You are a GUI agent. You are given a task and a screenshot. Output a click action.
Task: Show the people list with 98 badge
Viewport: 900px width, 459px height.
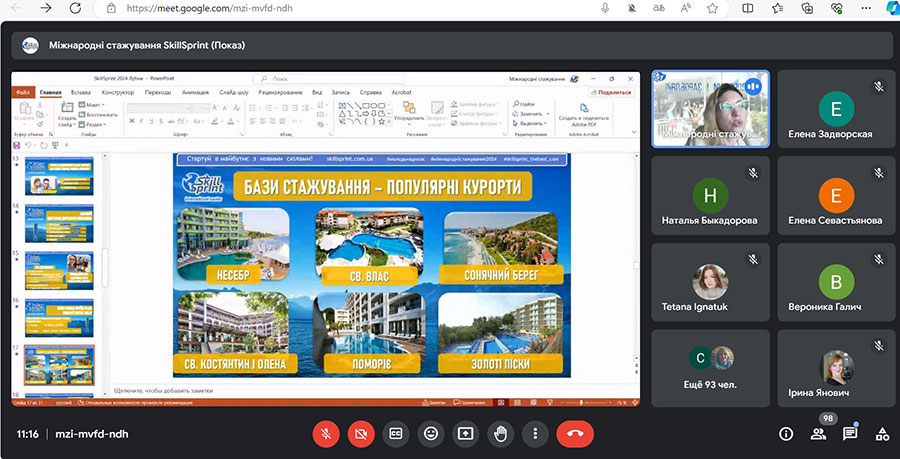818,434
